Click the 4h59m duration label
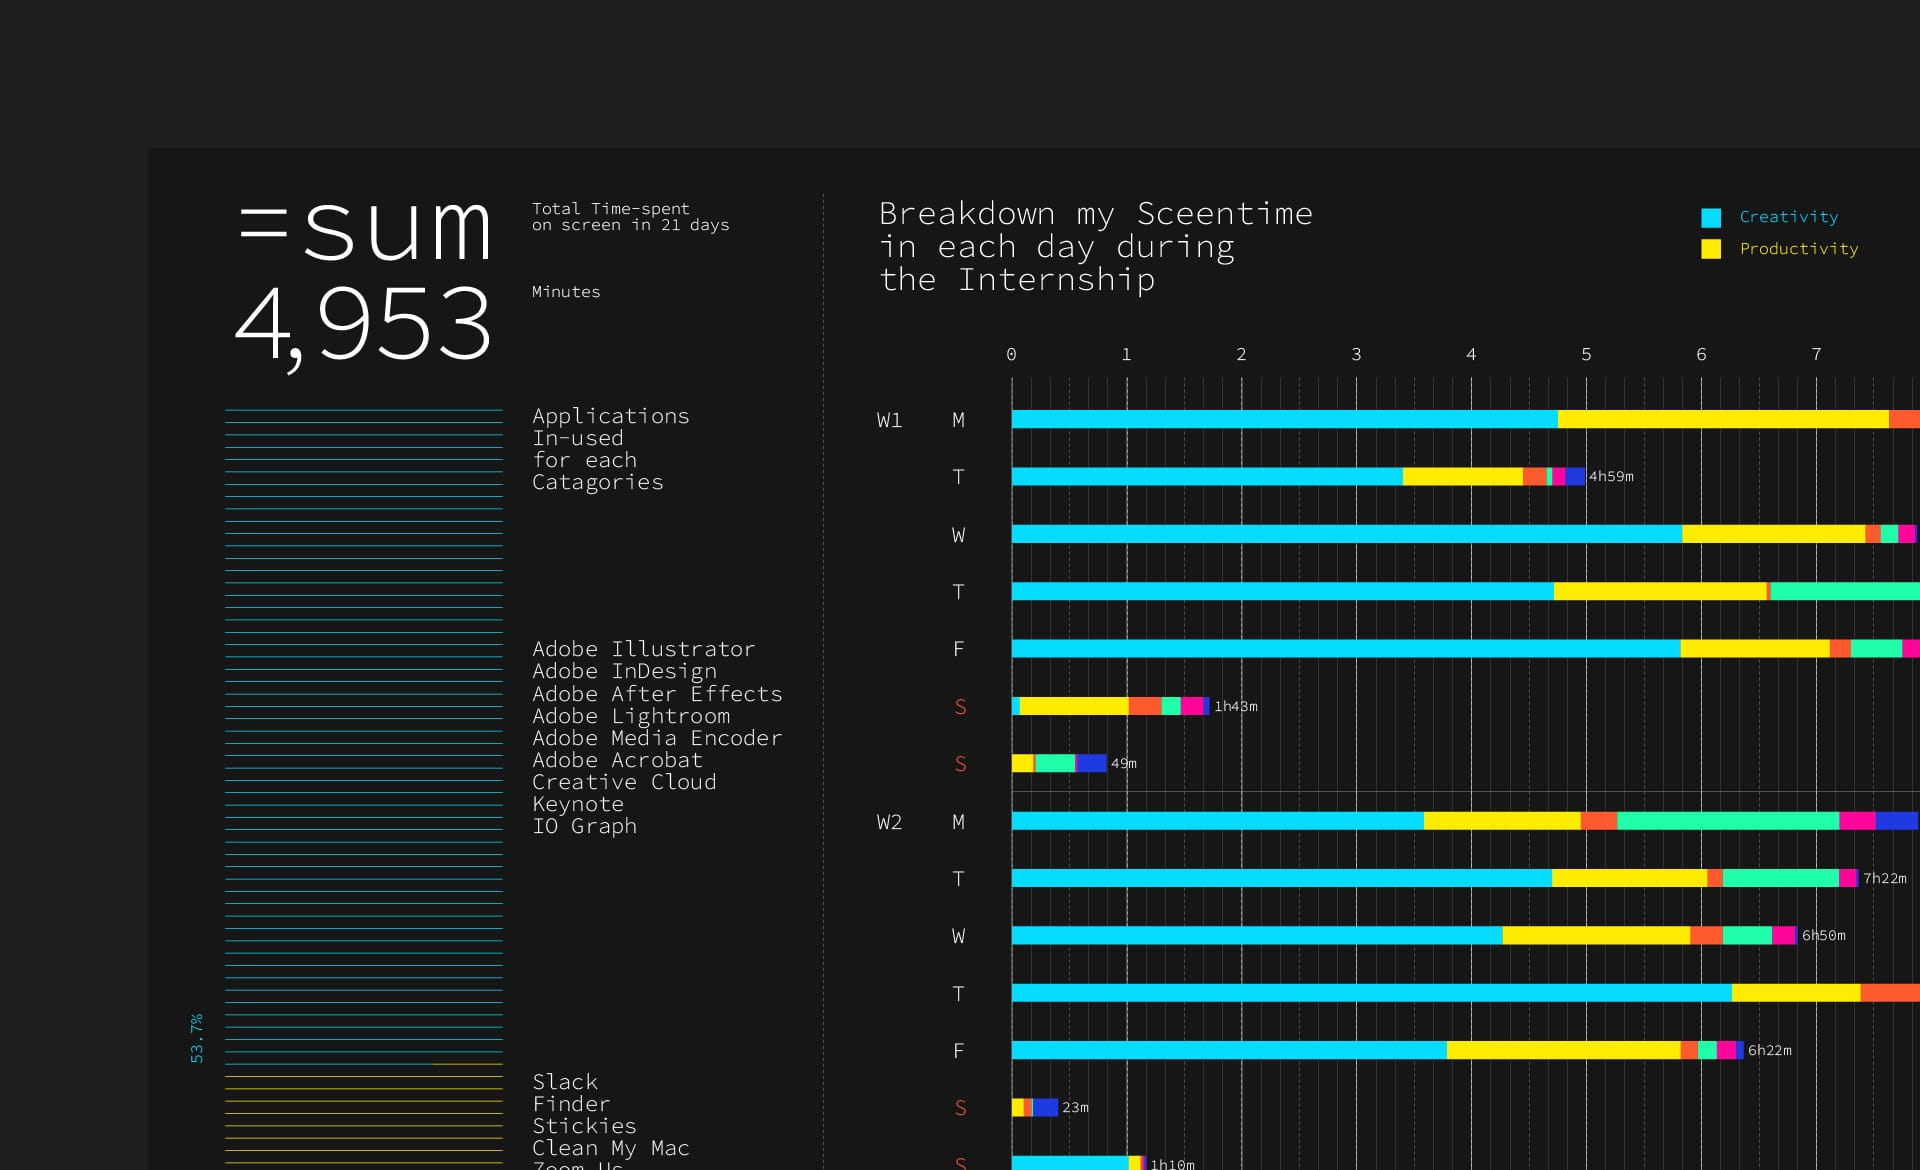The height and width of the screenshot is (1170, 1920). [1611, 477]
